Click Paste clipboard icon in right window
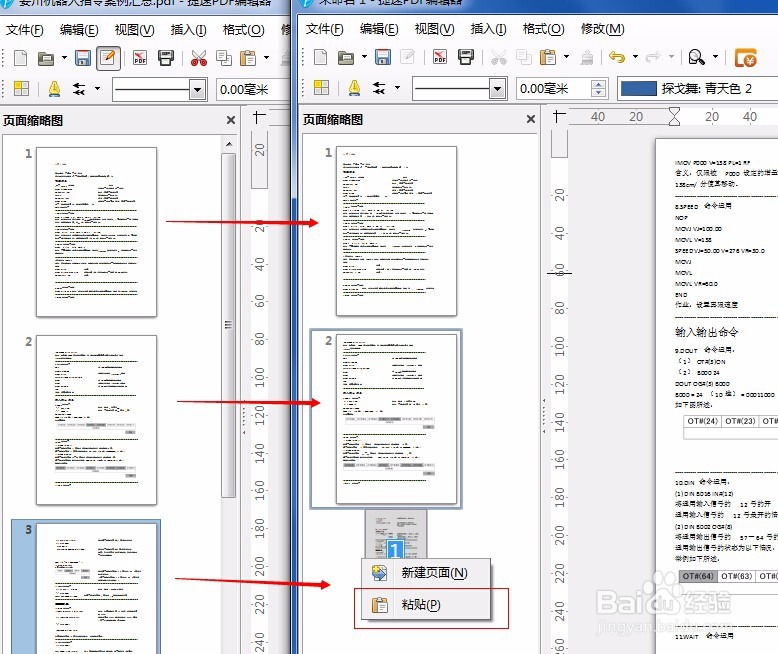The width and height of the screenshot is (778, 654). coord(548,58)
